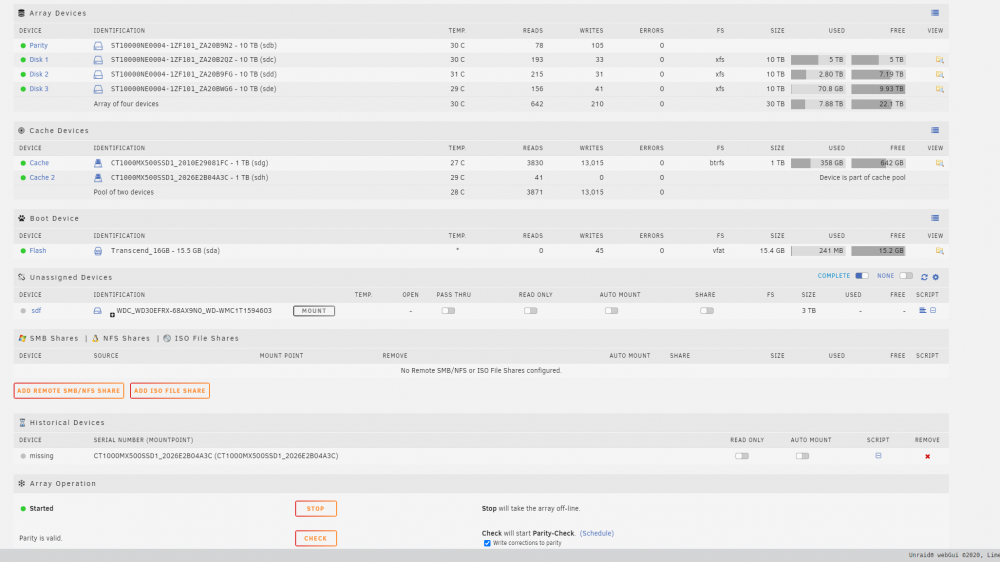
Task: Click the Flash boot drive icon
Action: 98,251
